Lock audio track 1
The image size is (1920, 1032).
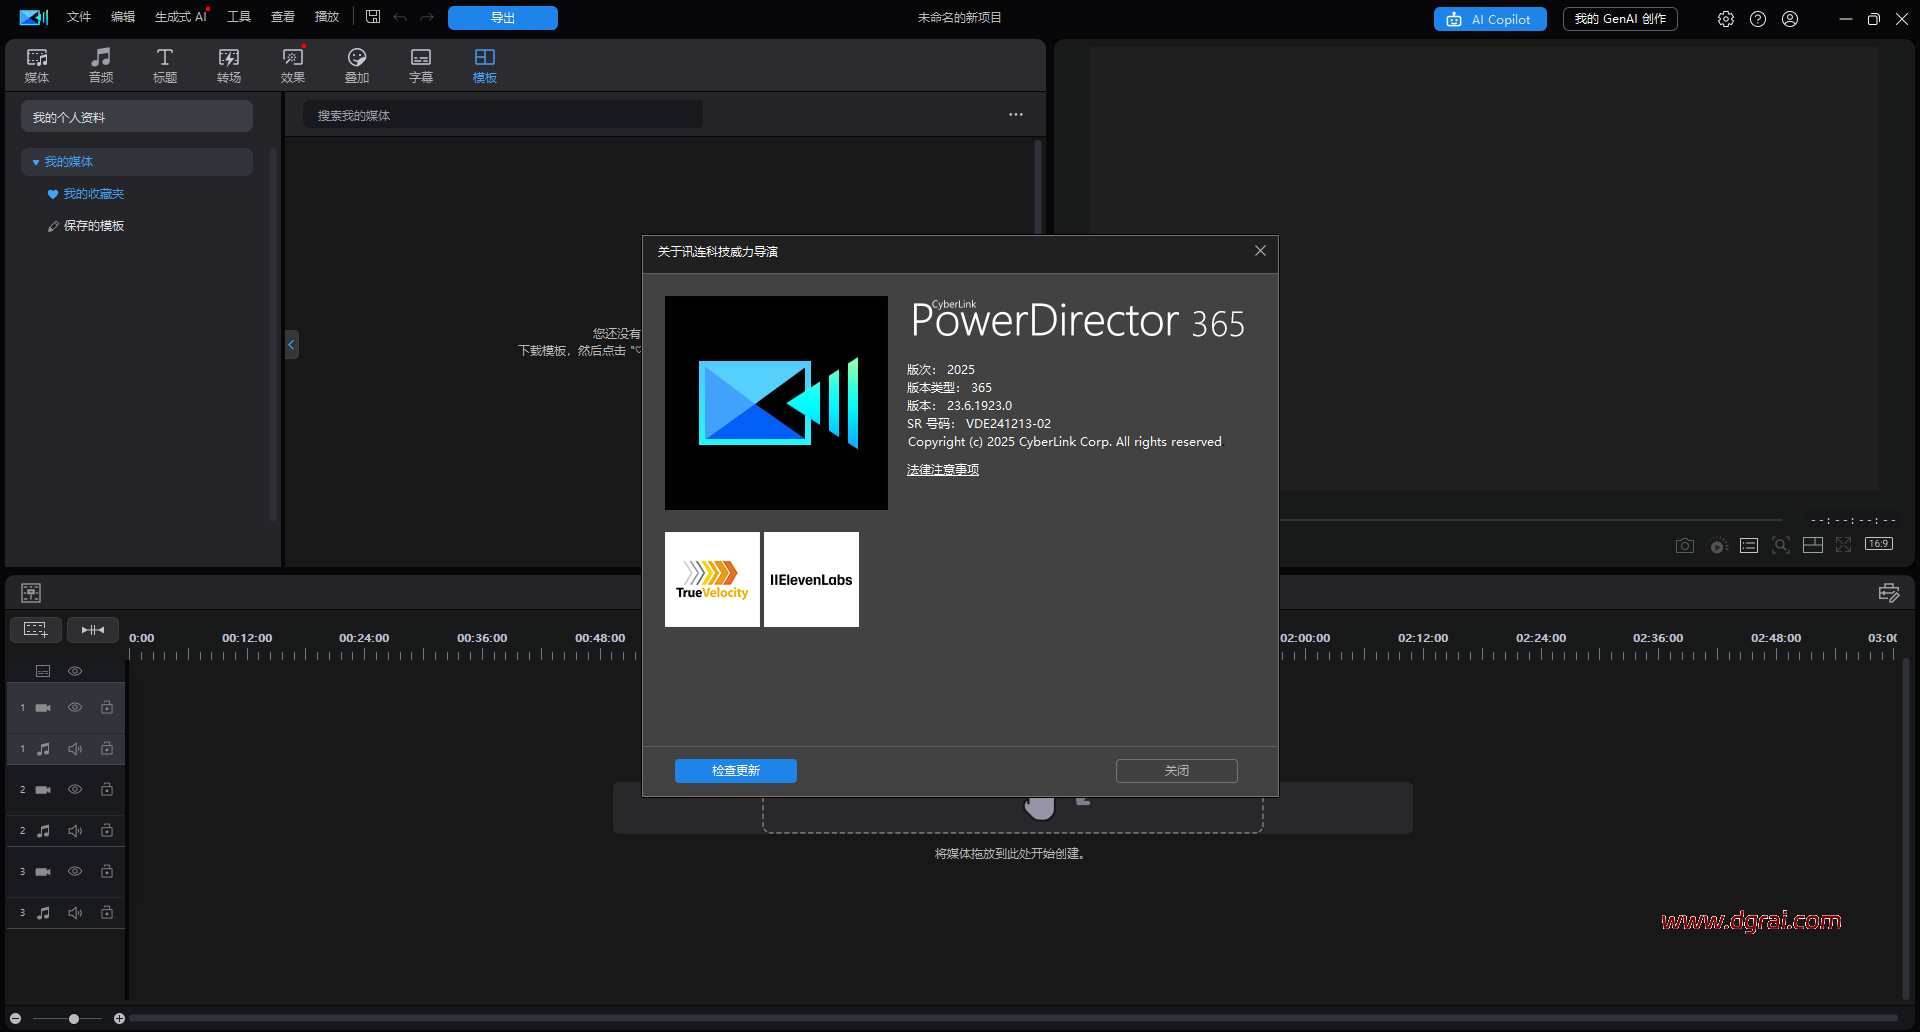pos(107,748)
